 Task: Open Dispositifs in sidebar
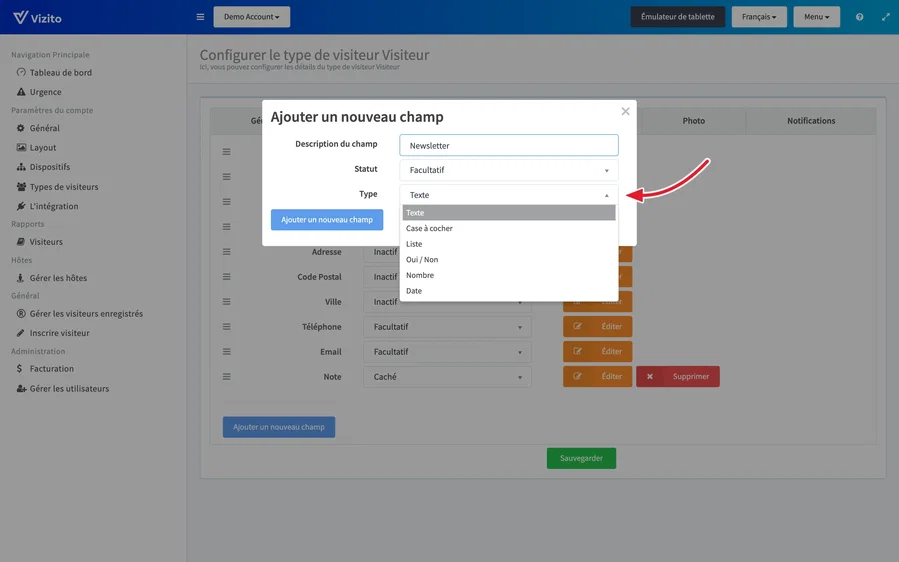point(50,167)
